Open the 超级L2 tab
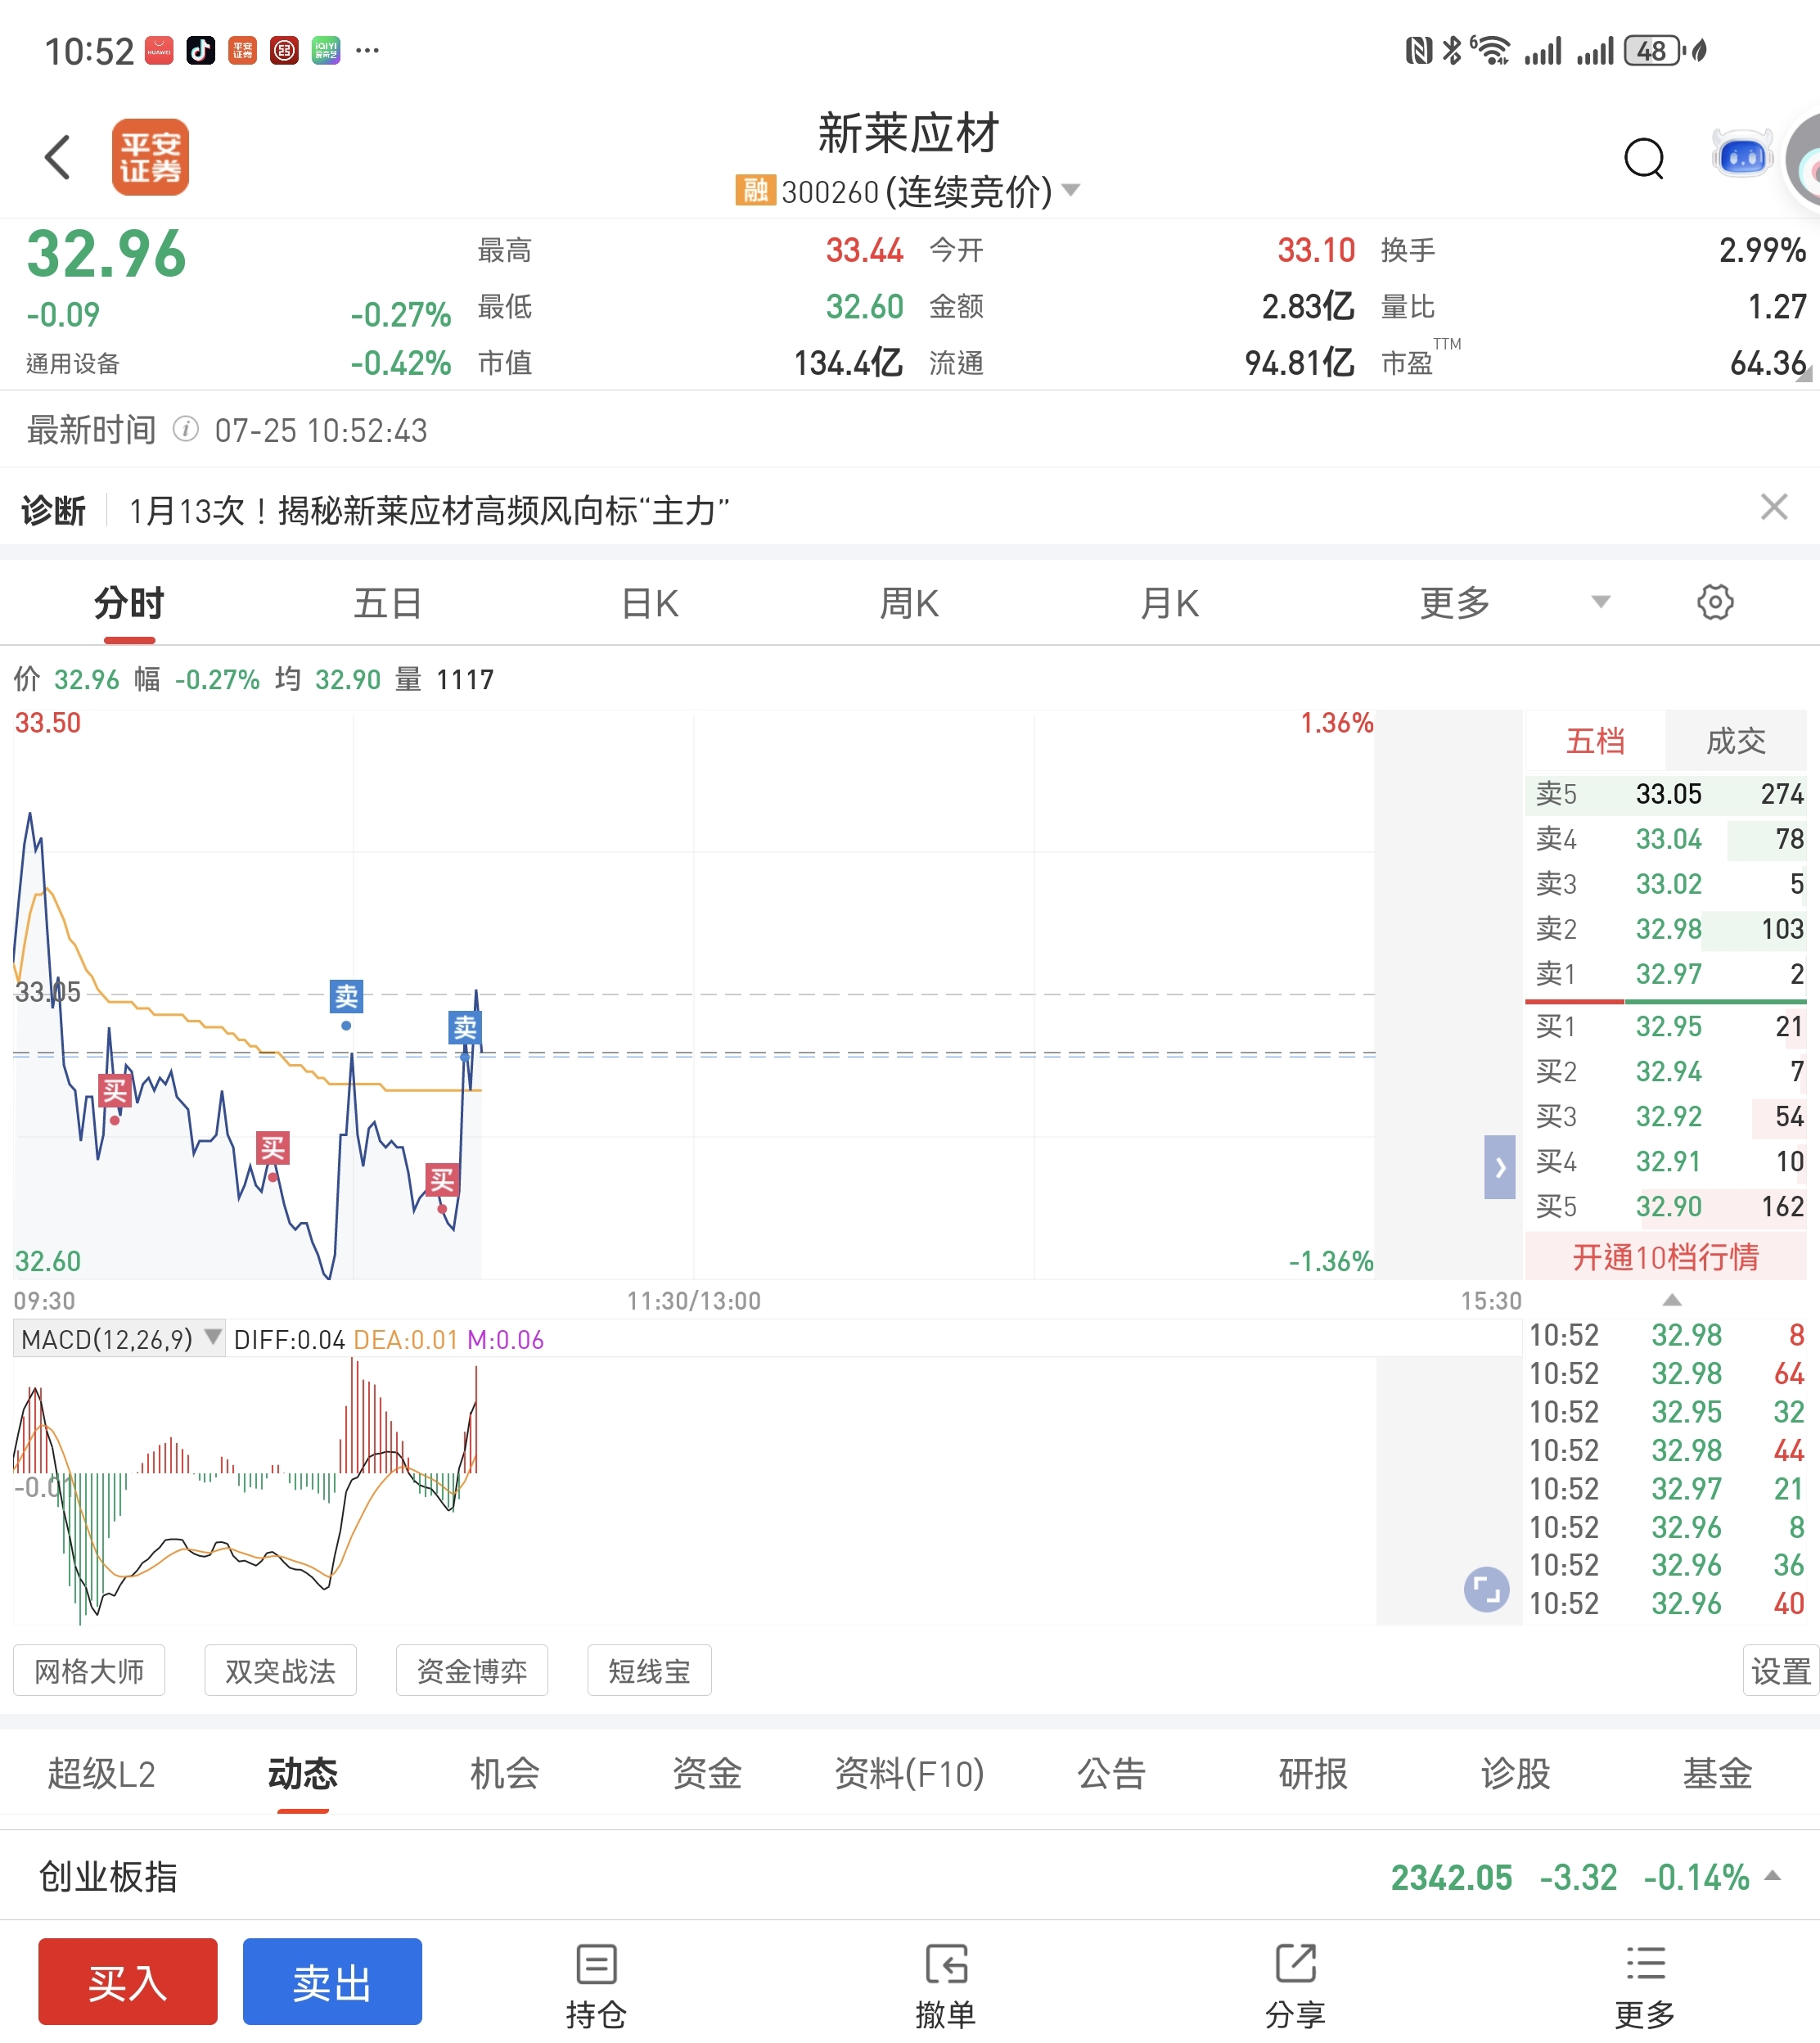 (x=101, y=1774)
